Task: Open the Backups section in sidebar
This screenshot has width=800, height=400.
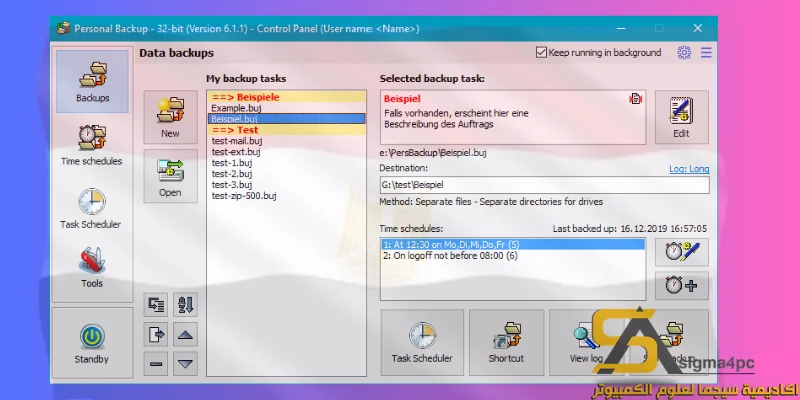Action: (92, 81)
